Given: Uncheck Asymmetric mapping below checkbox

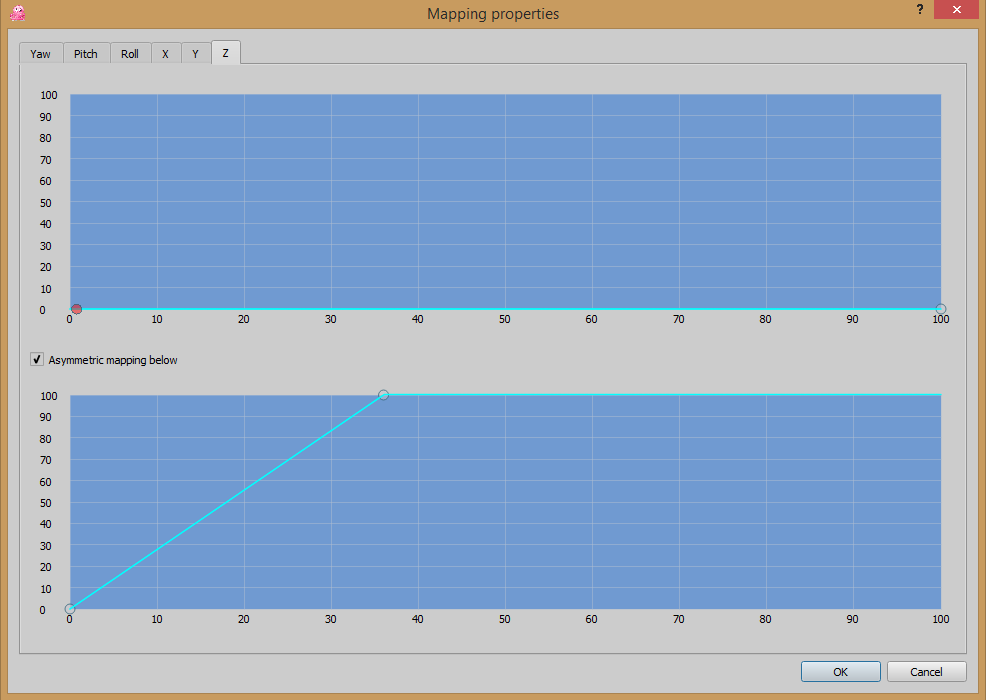Looking at the screenshot, I should pos(37,360).
